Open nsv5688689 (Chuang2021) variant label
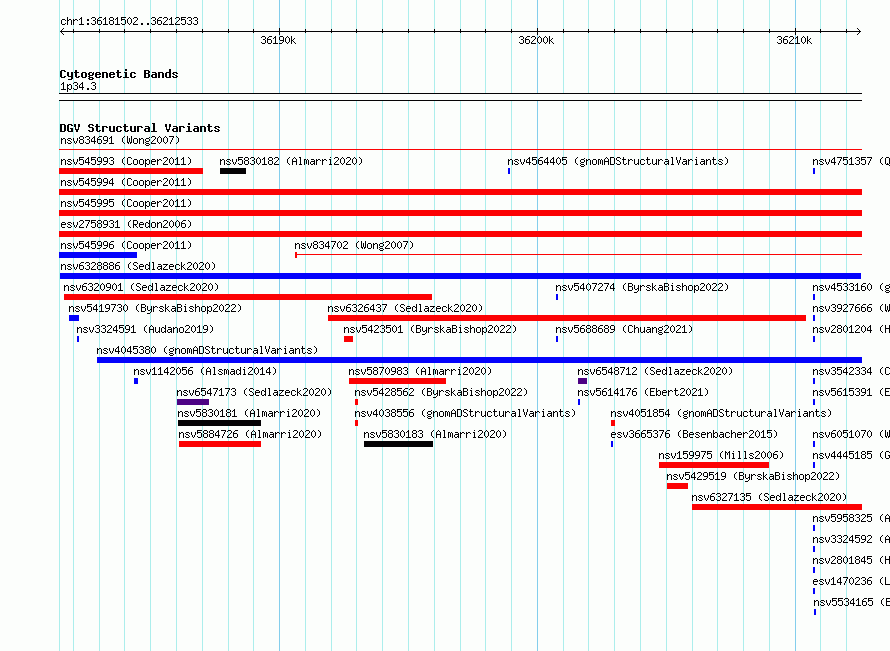Viewport: 890px width, 651px height. (624, 329)
